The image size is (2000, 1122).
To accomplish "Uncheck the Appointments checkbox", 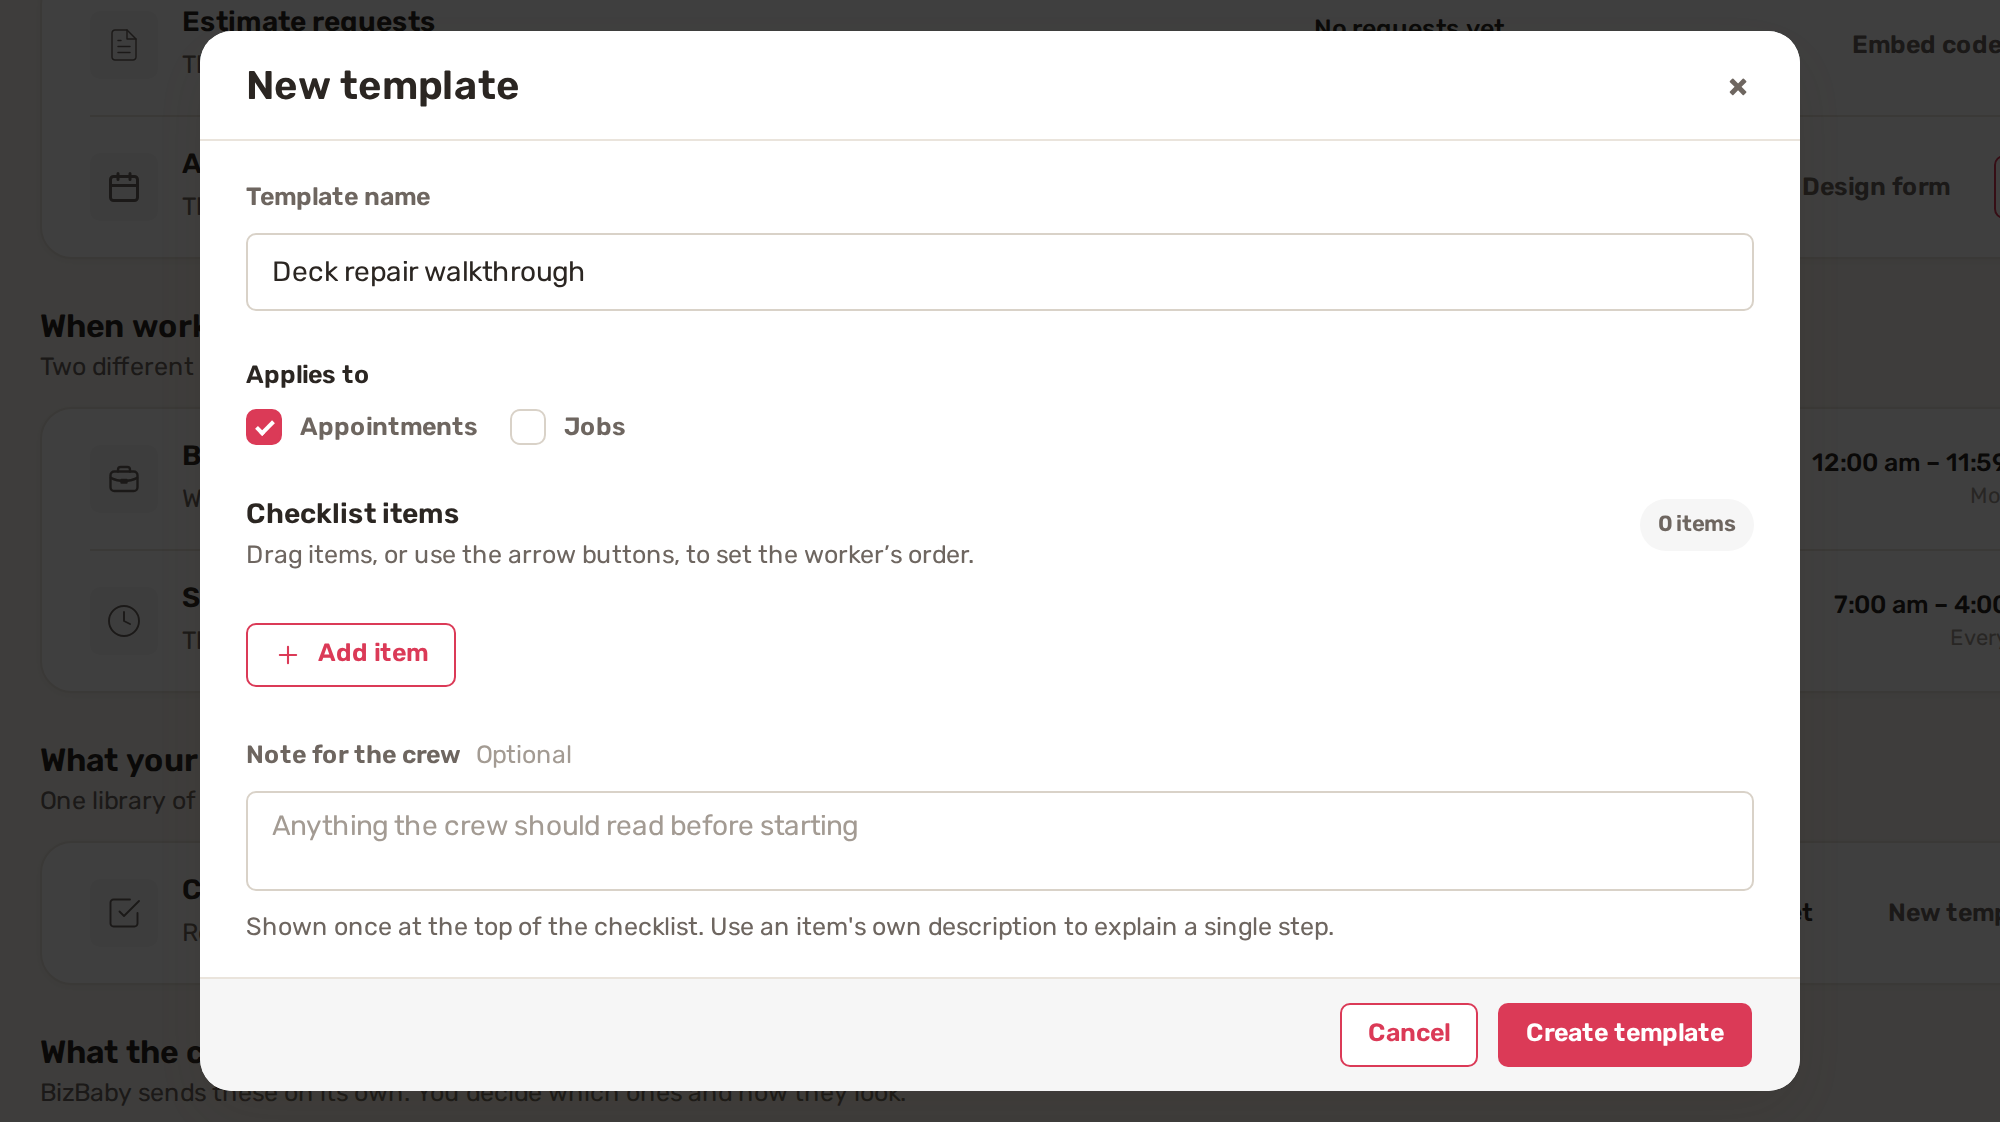I will [264, 427].
